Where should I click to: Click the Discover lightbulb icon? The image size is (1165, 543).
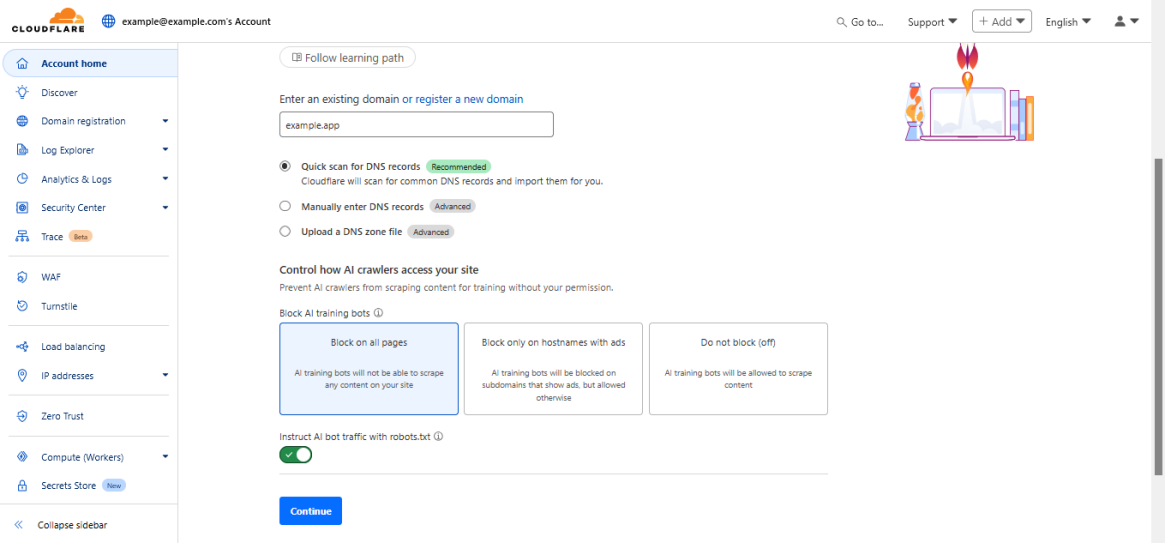click(22, 92)
